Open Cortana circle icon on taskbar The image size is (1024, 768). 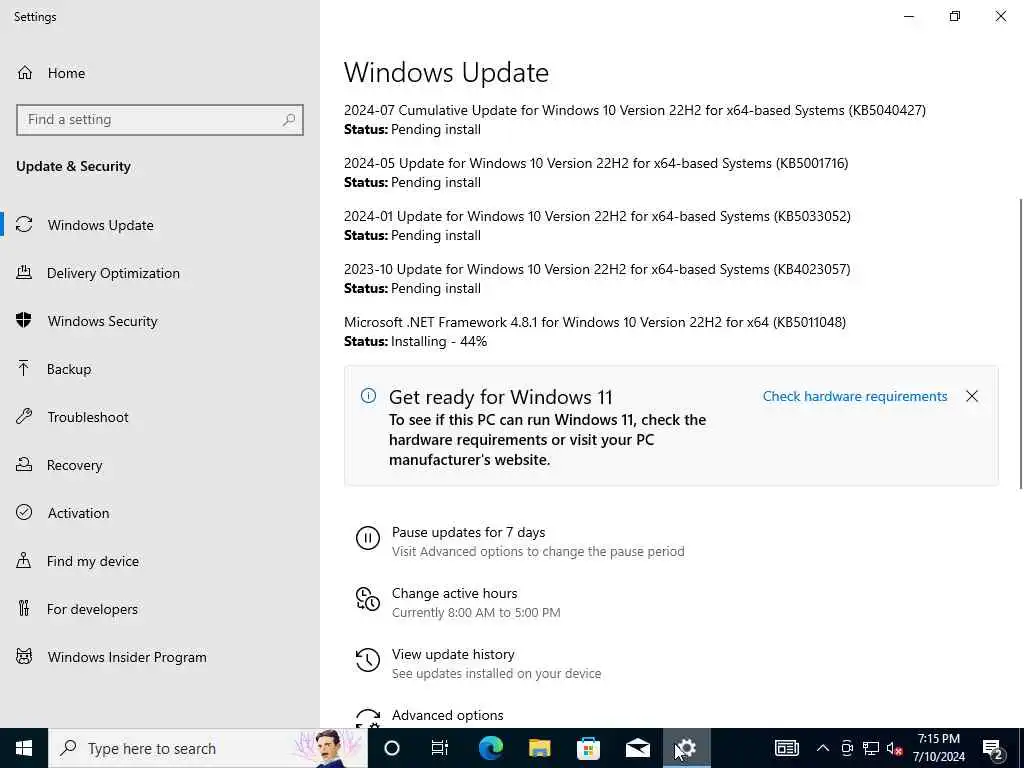tap(392, 748)
